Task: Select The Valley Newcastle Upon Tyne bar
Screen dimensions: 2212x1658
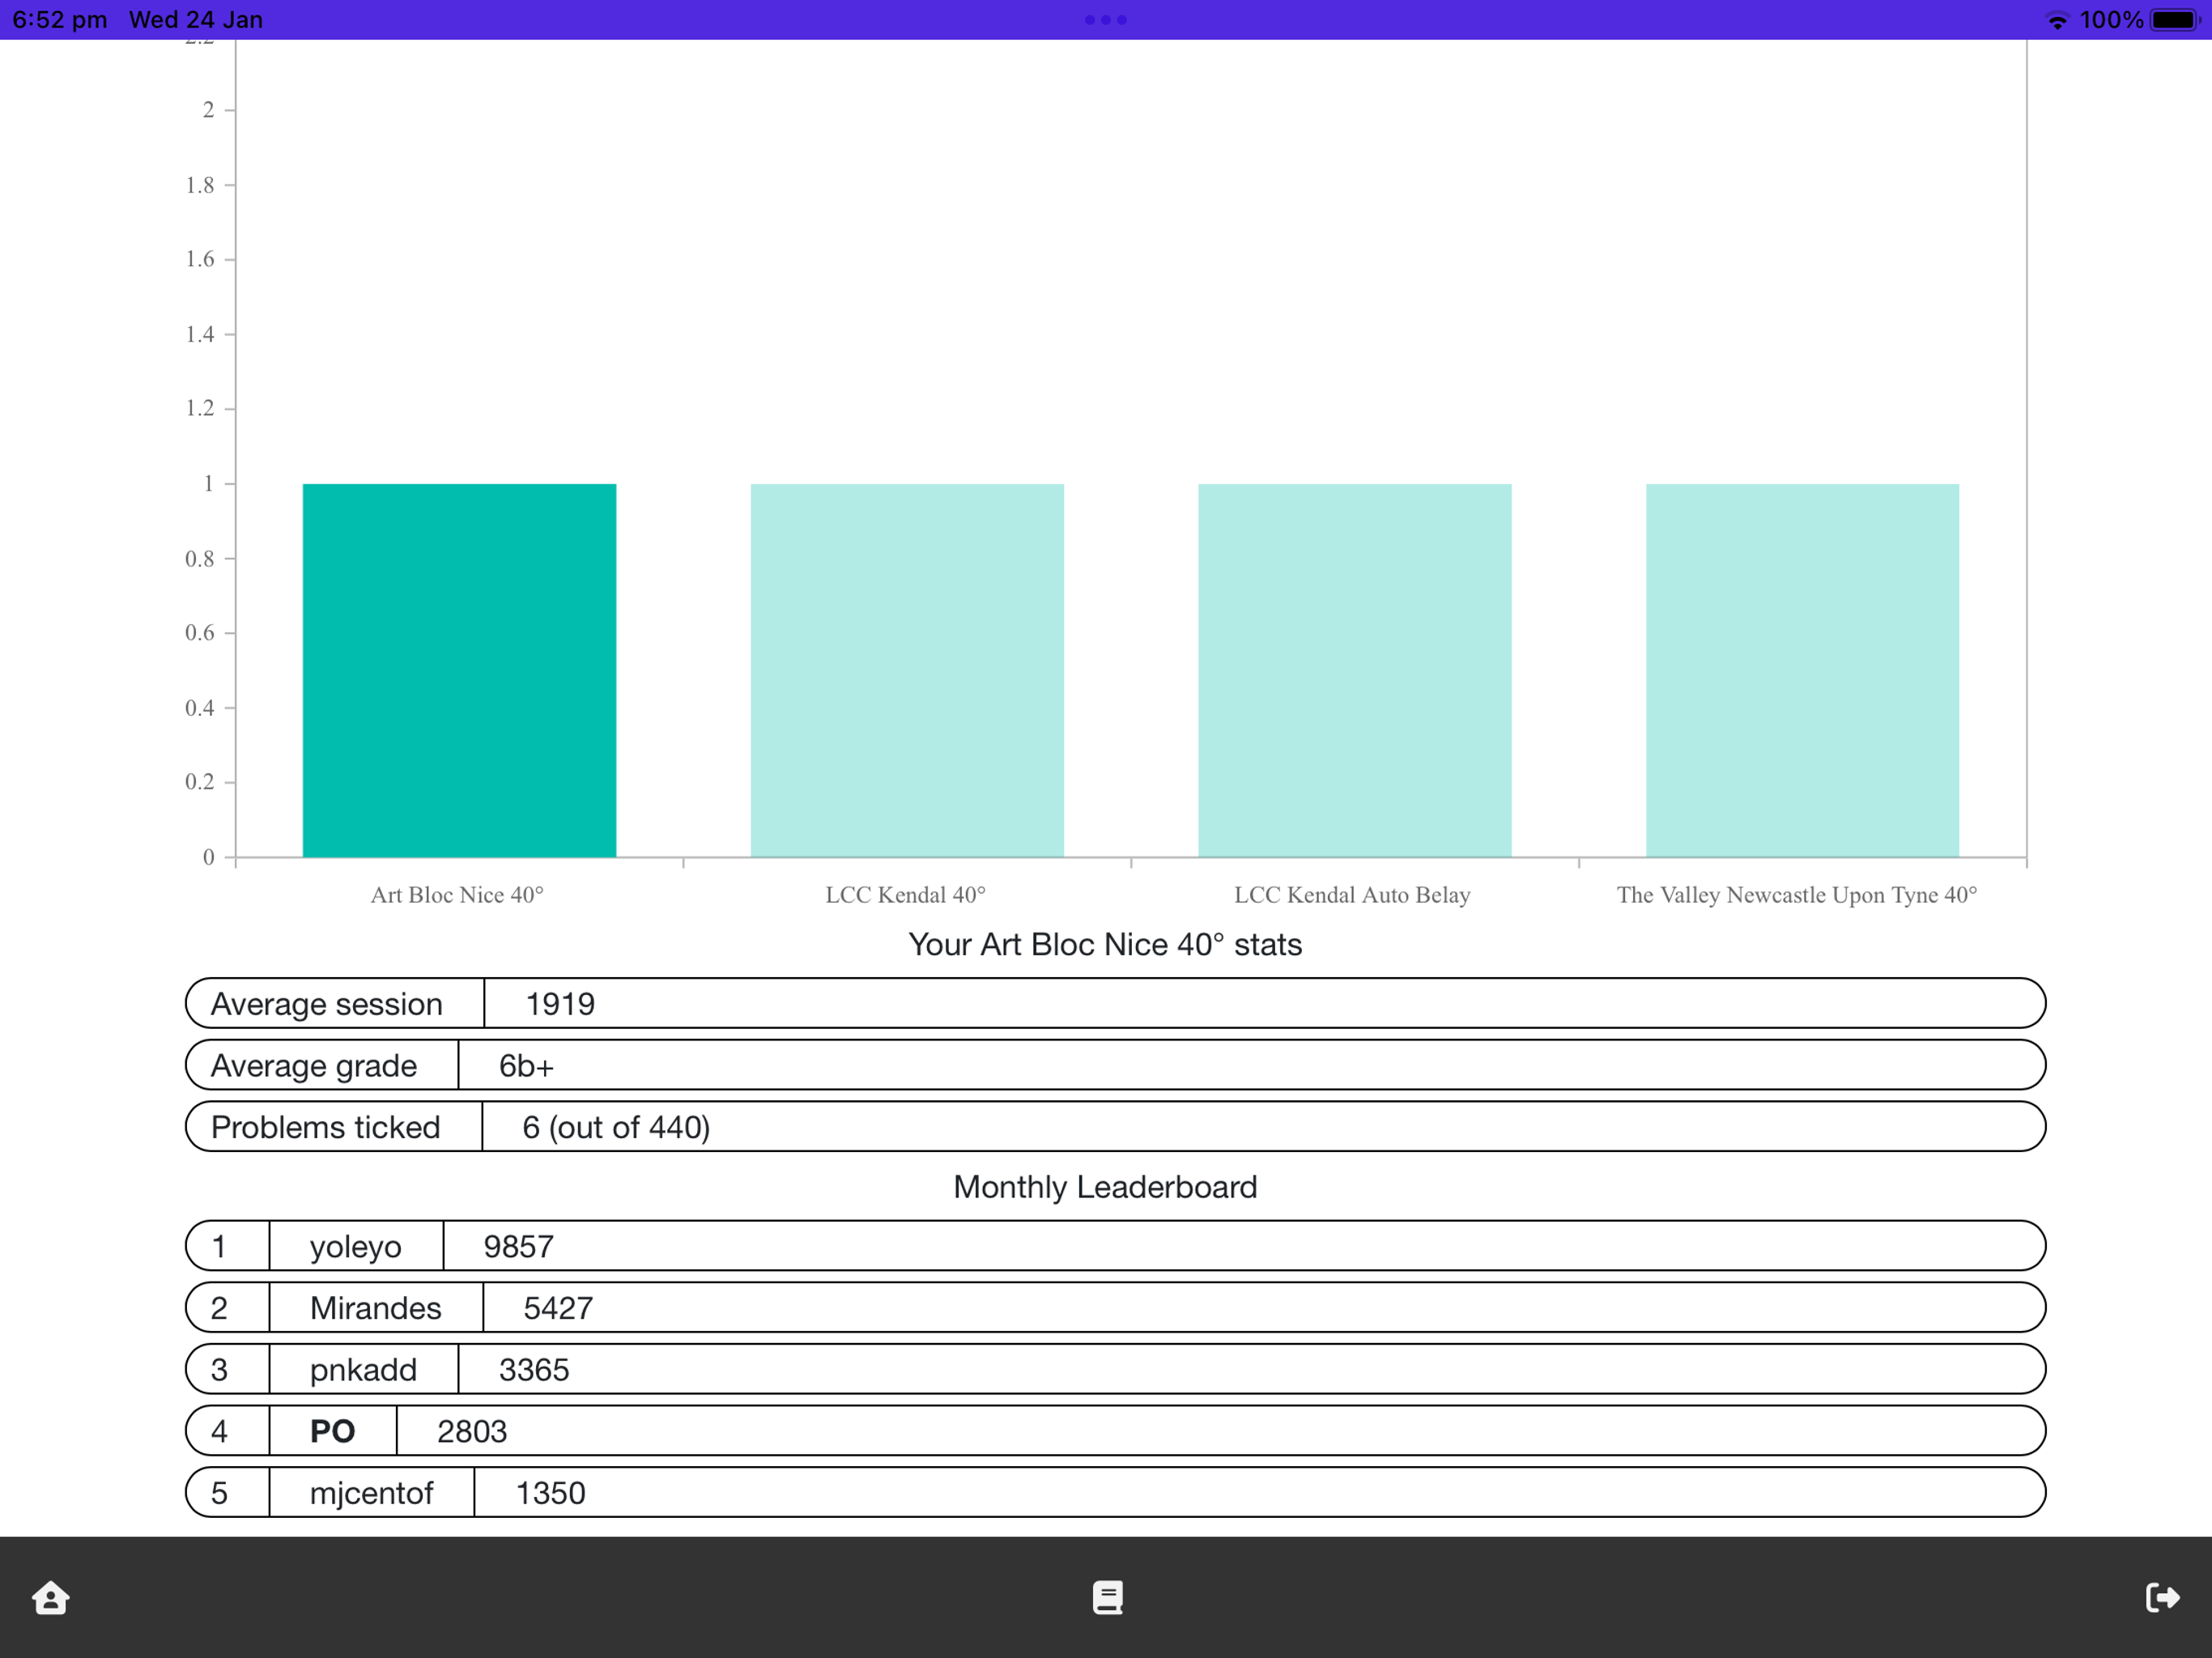Action: click(1802, 670)
